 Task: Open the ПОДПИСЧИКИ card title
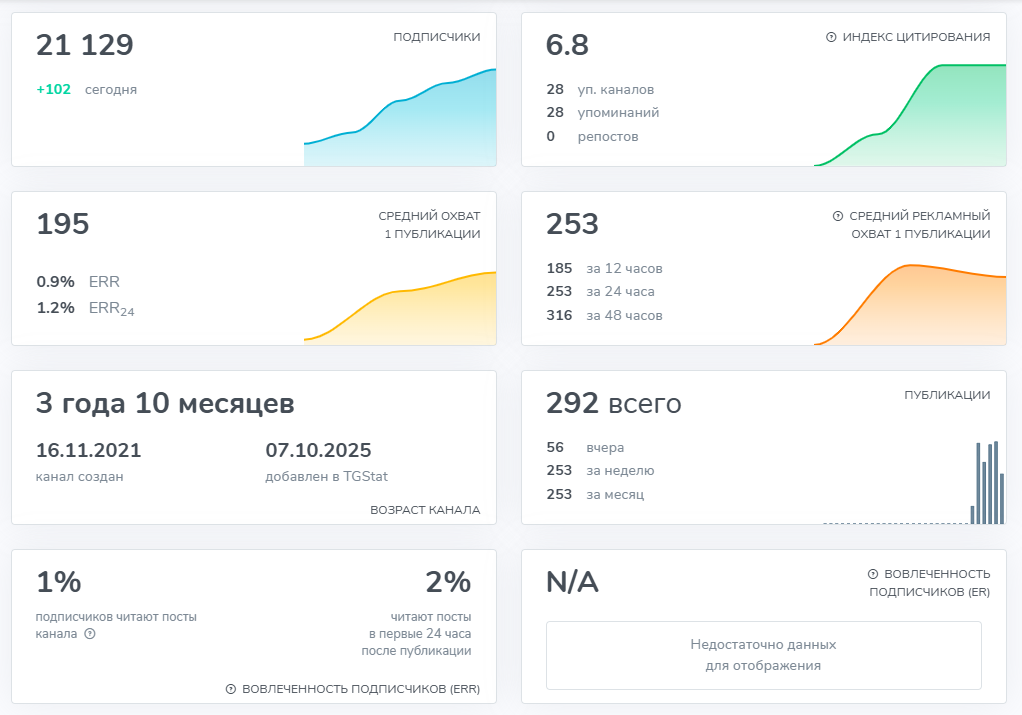[436, 37]
